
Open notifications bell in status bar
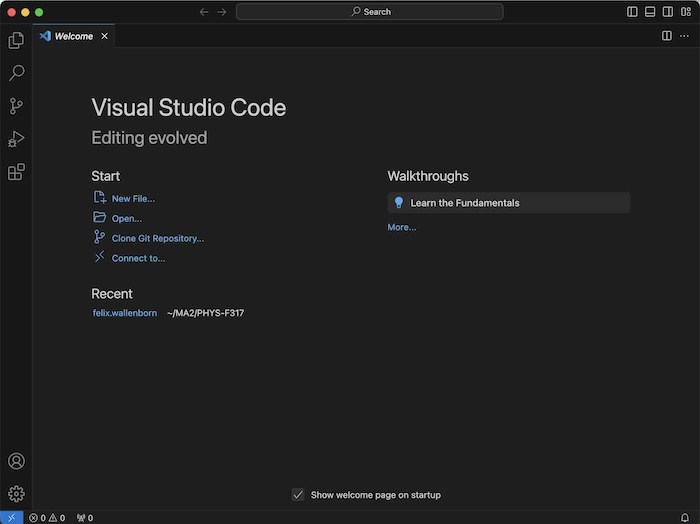click(x=684, y=518)
